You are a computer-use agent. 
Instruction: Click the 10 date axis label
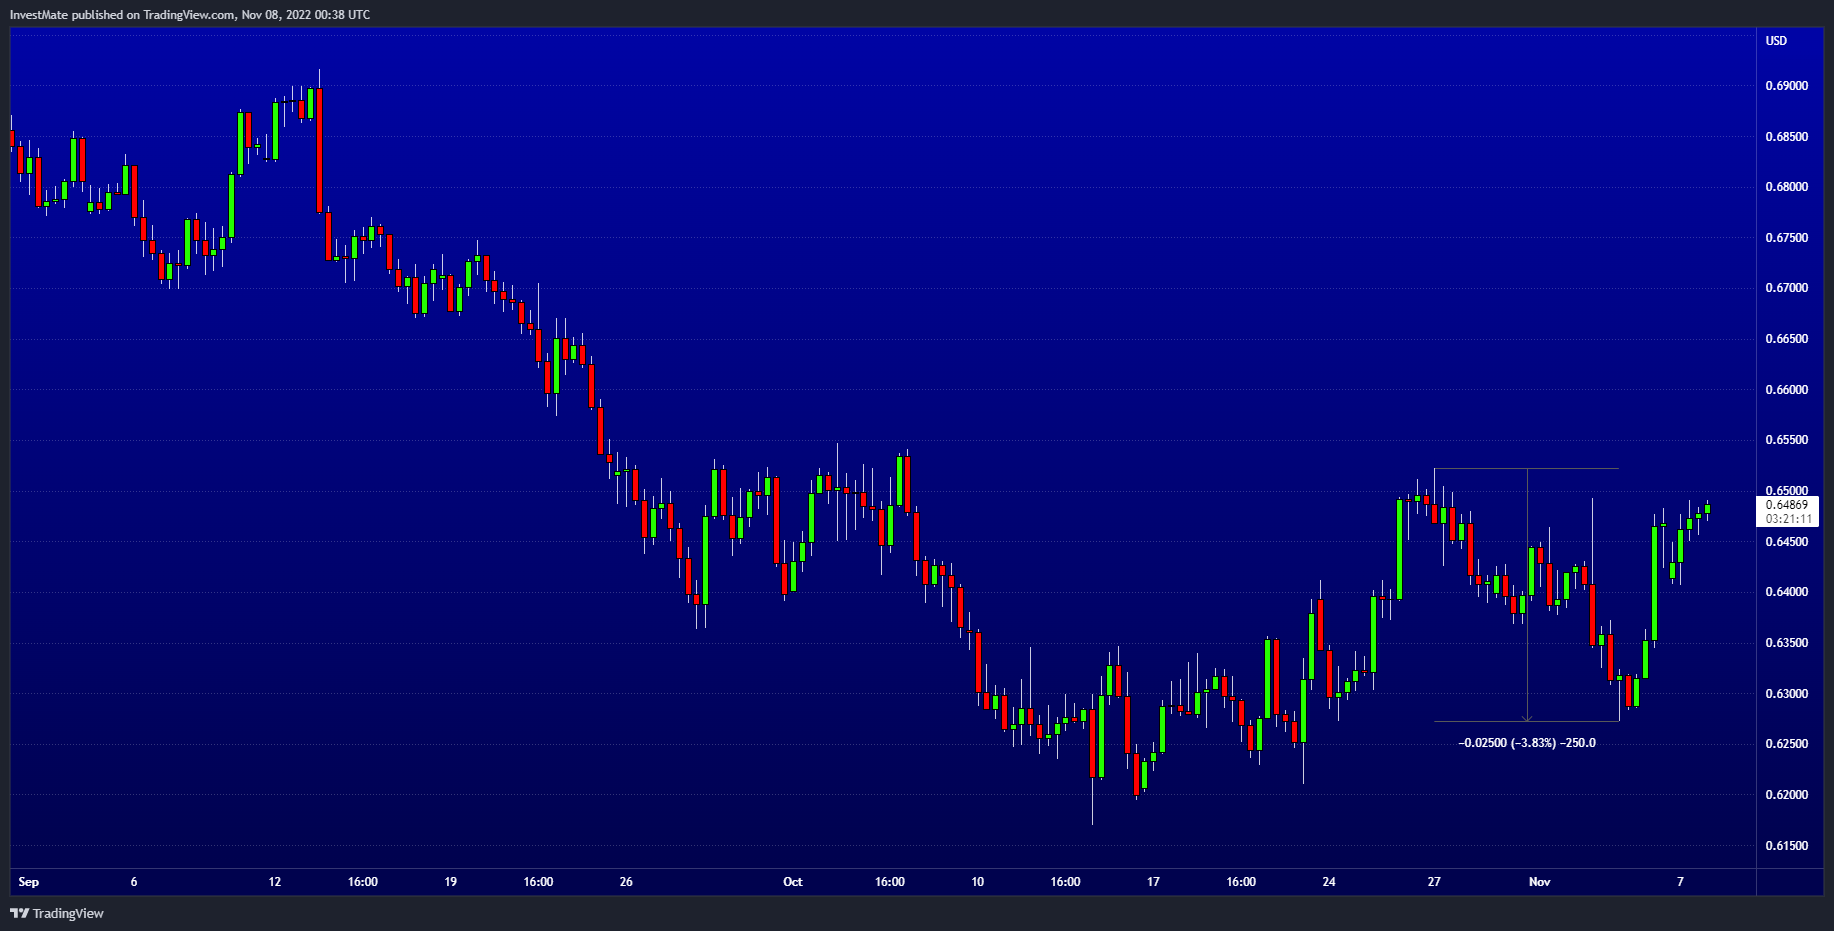978,882
